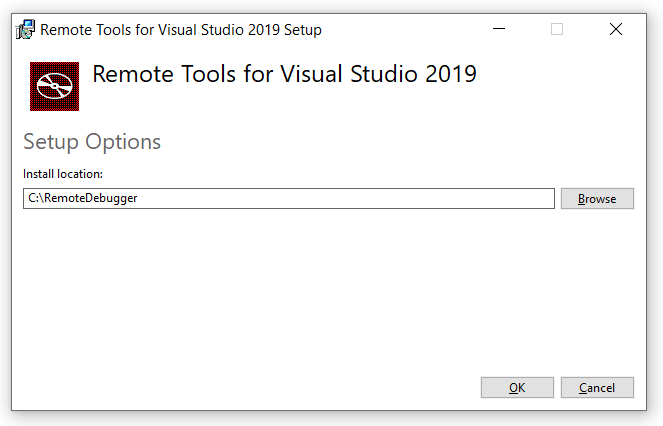This screenshot has height=426, width=663.
Task: Close the Setup window
Action: coord(616,29)
